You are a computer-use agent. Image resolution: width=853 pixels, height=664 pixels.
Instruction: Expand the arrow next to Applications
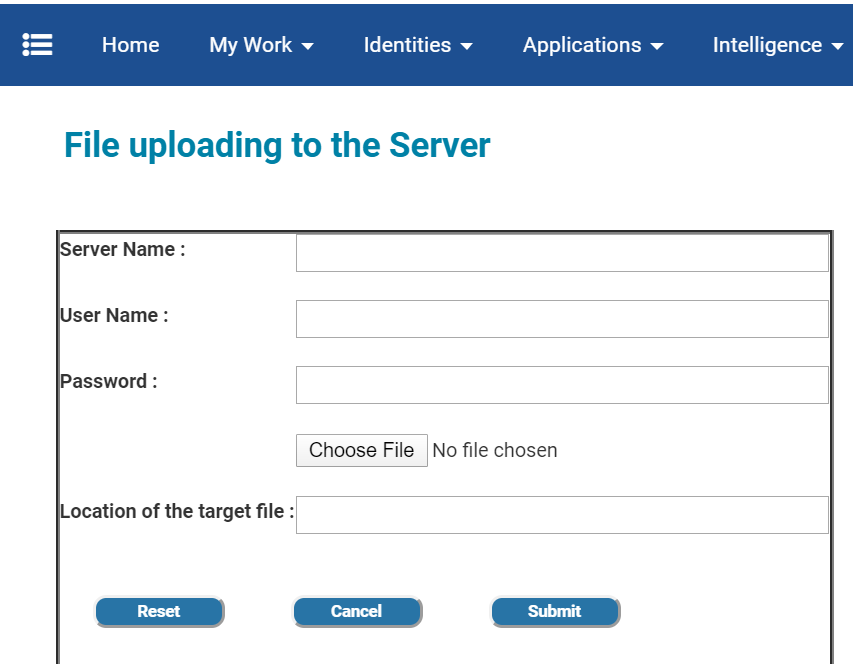[657, 47]
